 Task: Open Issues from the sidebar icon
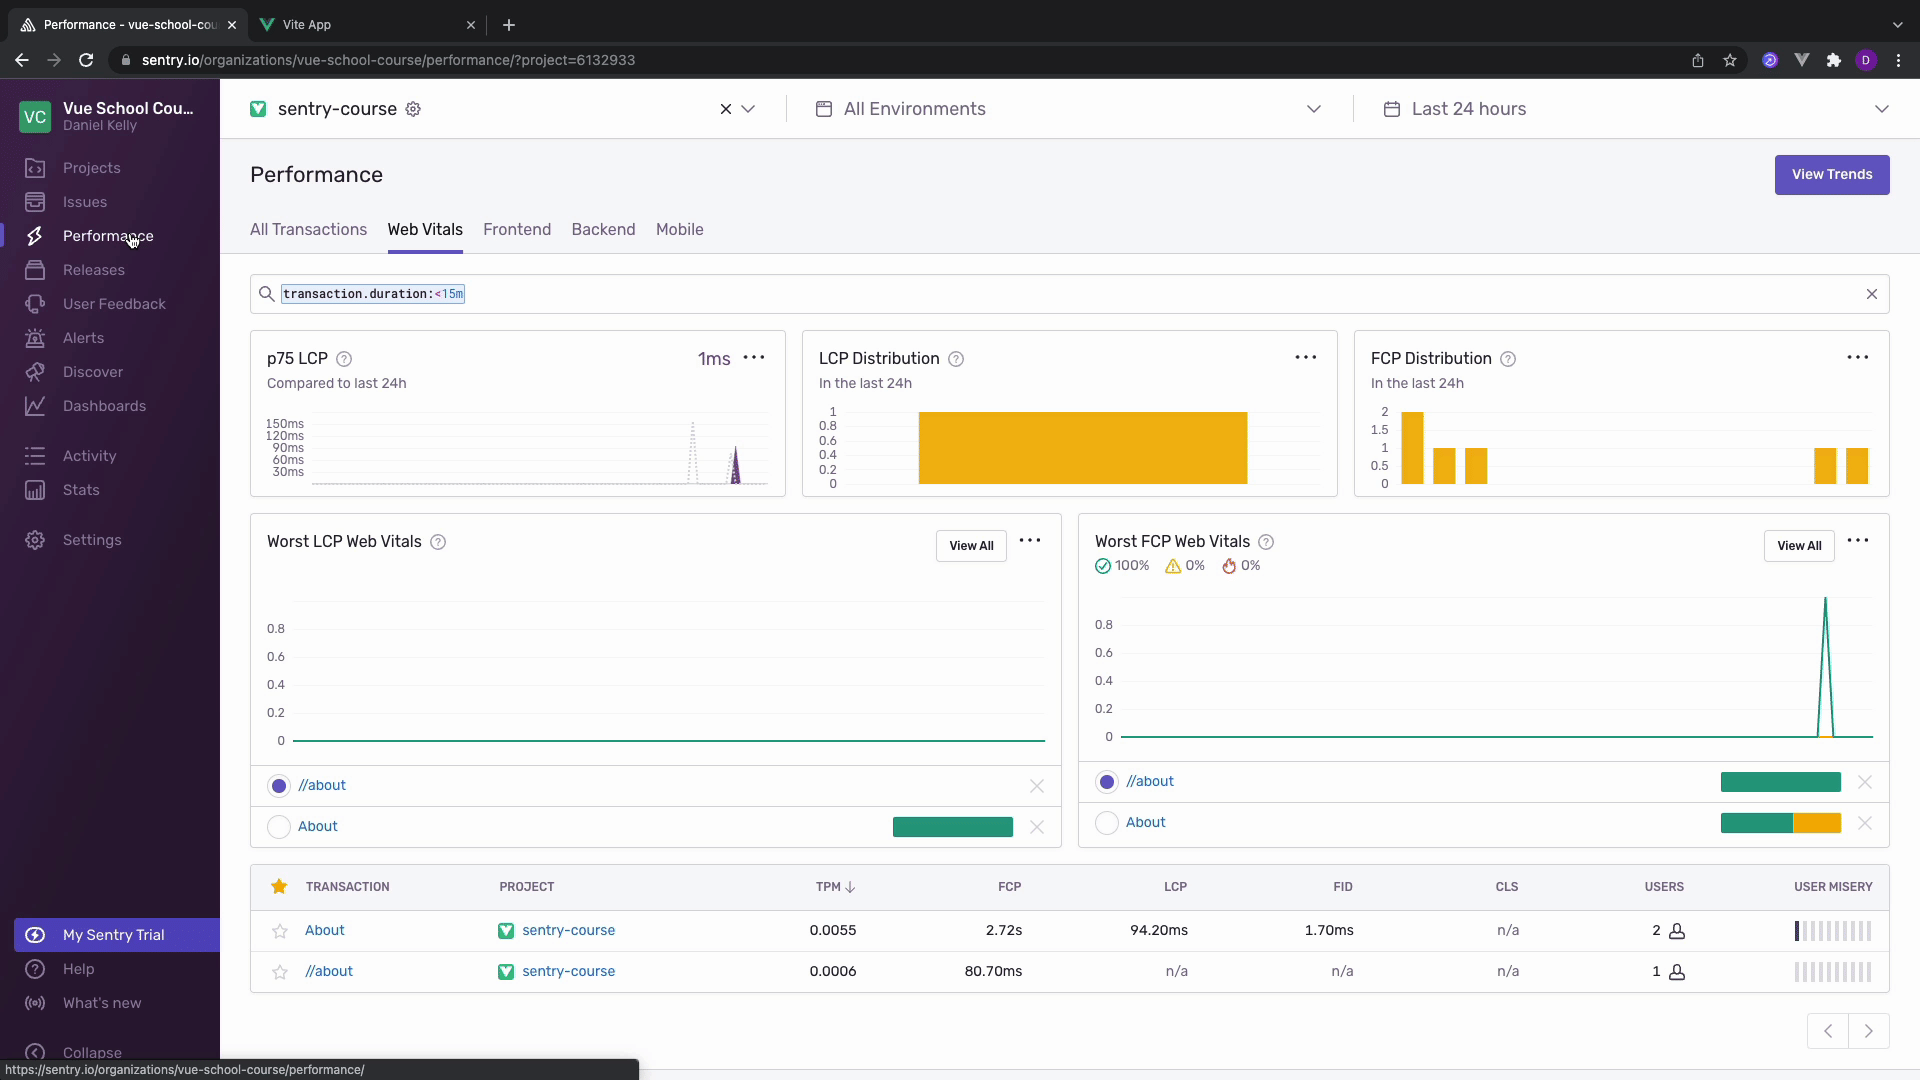click(x=35, y=202)
